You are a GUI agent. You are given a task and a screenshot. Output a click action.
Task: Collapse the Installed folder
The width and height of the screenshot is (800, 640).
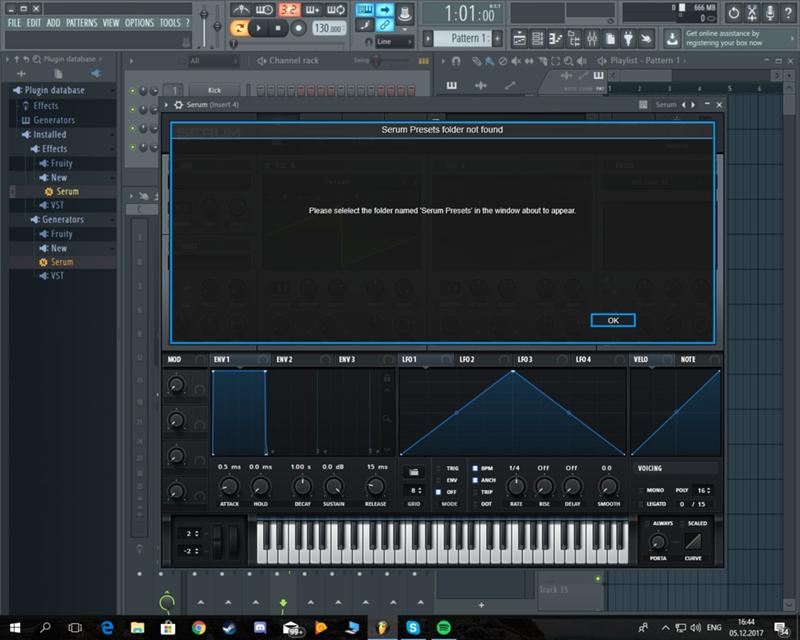point(49,134)
